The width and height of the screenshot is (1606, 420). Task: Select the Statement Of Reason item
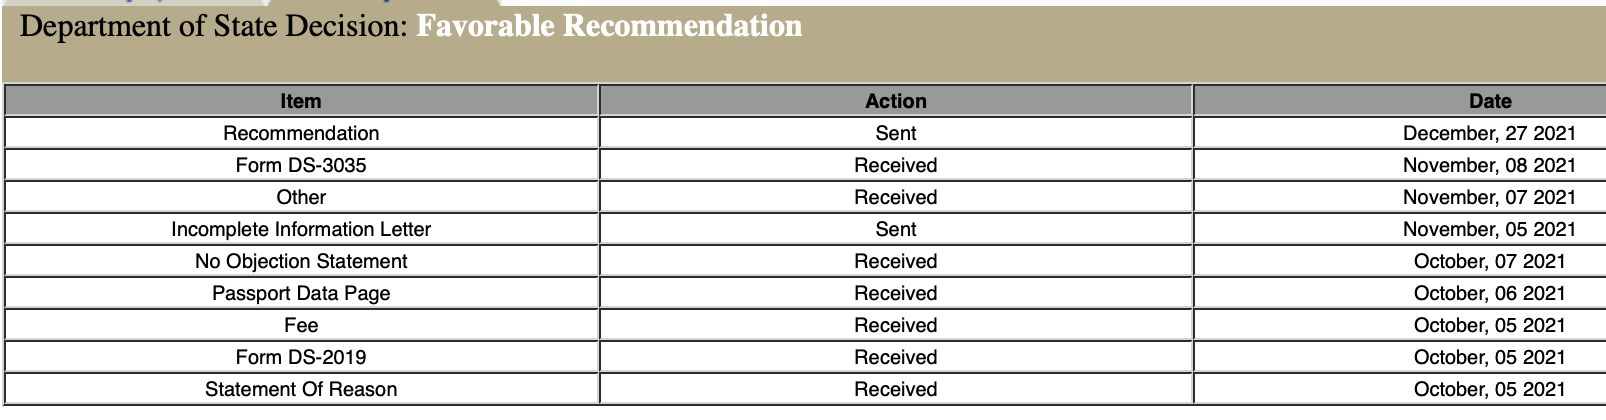click(301, 389)
